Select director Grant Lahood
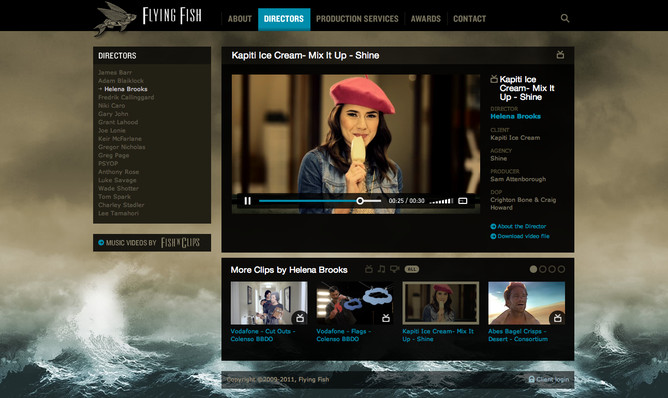The image size is (668, 398). (118, 122)
